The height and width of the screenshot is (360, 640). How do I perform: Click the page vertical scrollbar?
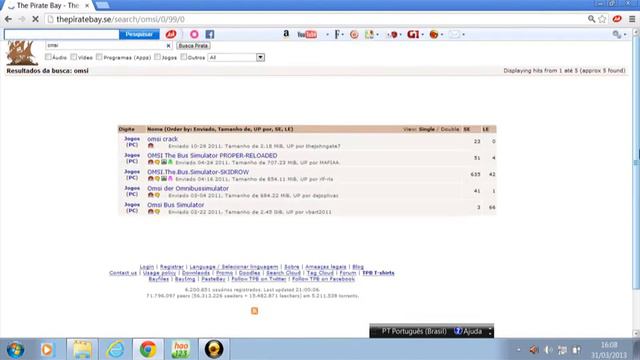[636, 163]
